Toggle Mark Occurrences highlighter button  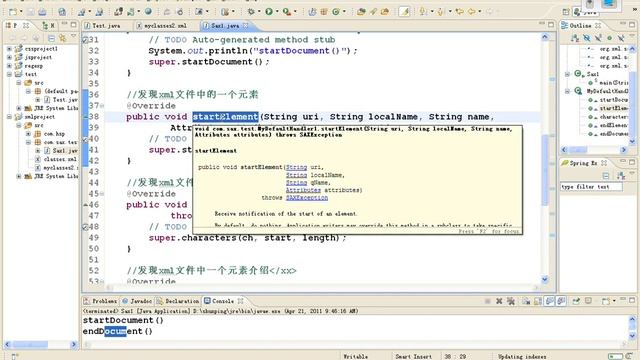404,12
